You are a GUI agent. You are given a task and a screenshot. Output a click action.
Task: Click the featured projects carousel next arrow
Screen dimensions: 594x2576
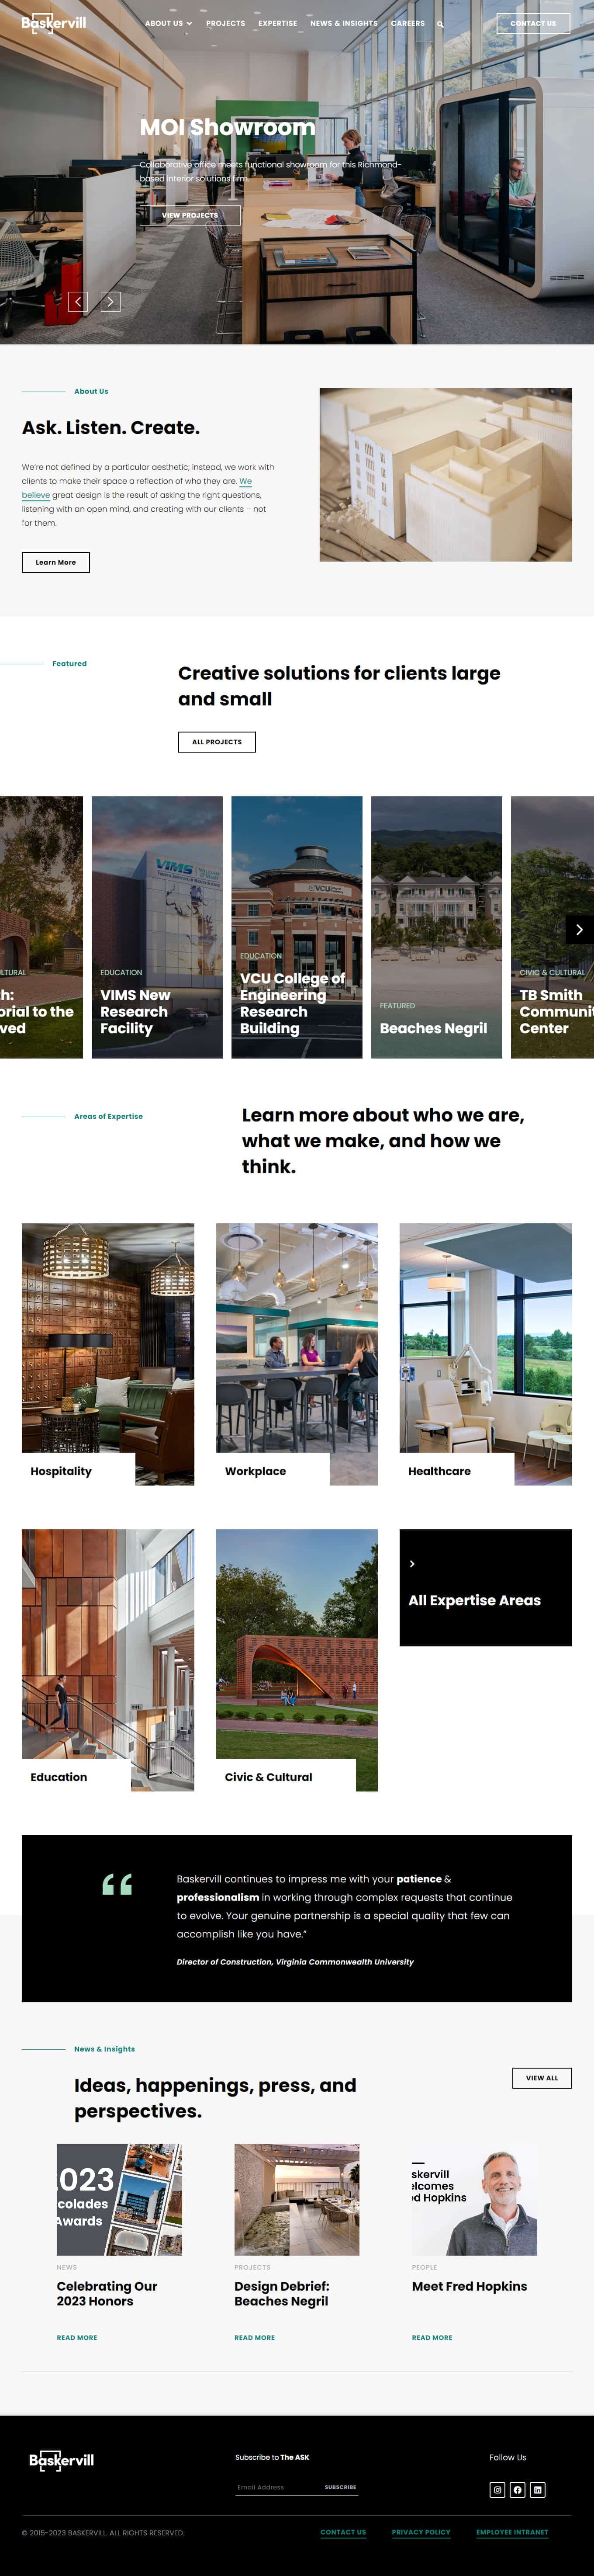(x=579, y=929)
